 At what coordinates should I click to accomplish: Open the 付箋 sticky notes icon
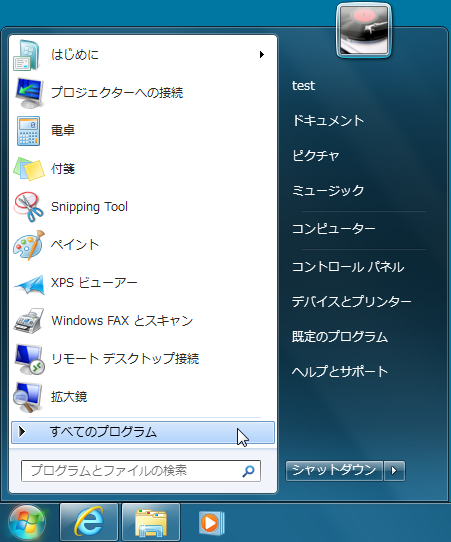28,169
